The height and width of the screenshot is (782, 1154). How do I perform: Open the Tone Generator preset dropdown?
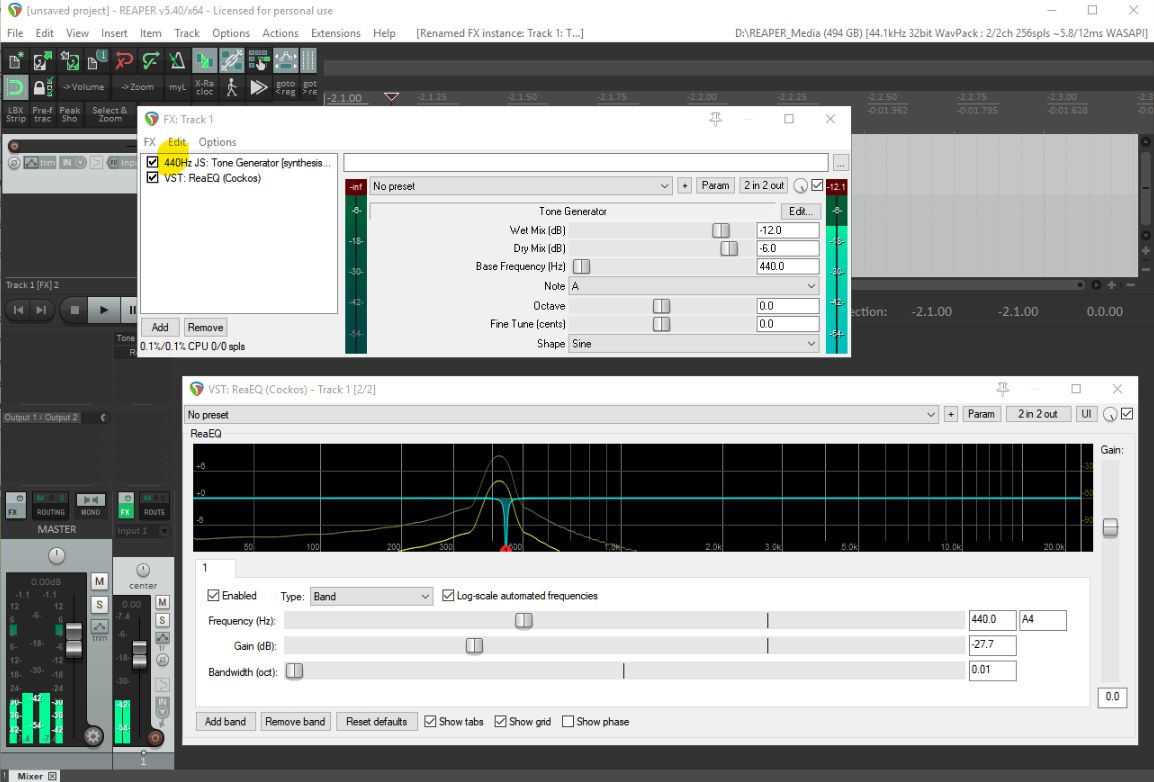[521, 186]
